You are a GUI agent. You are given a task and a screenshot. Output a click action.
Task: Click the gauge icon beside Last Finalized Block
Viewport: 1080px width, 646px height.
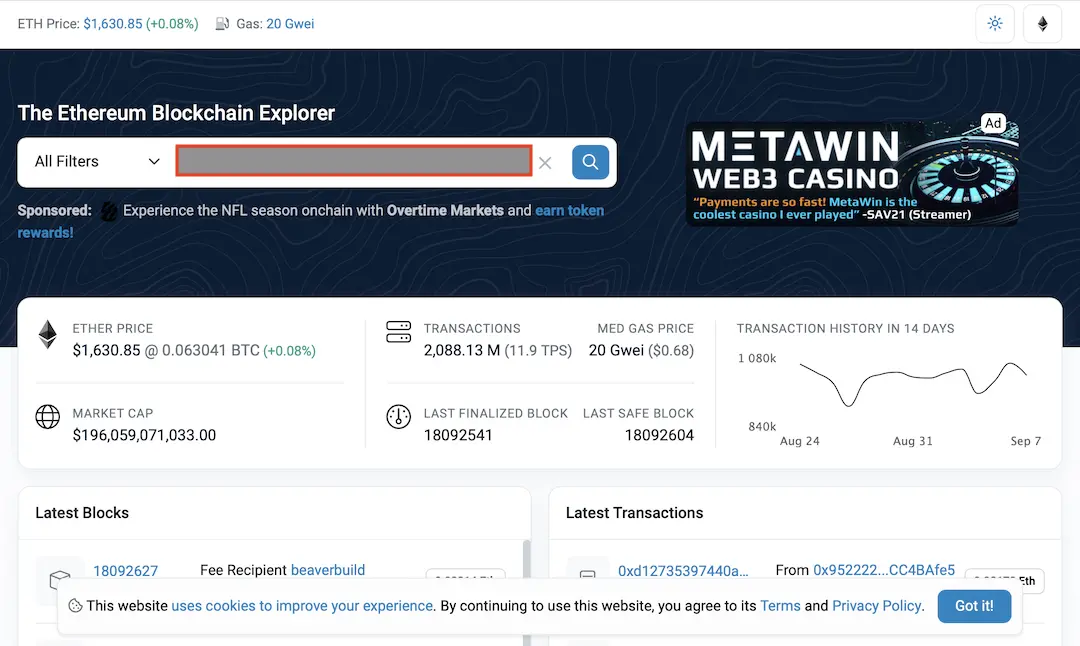(x=399, y=417)
